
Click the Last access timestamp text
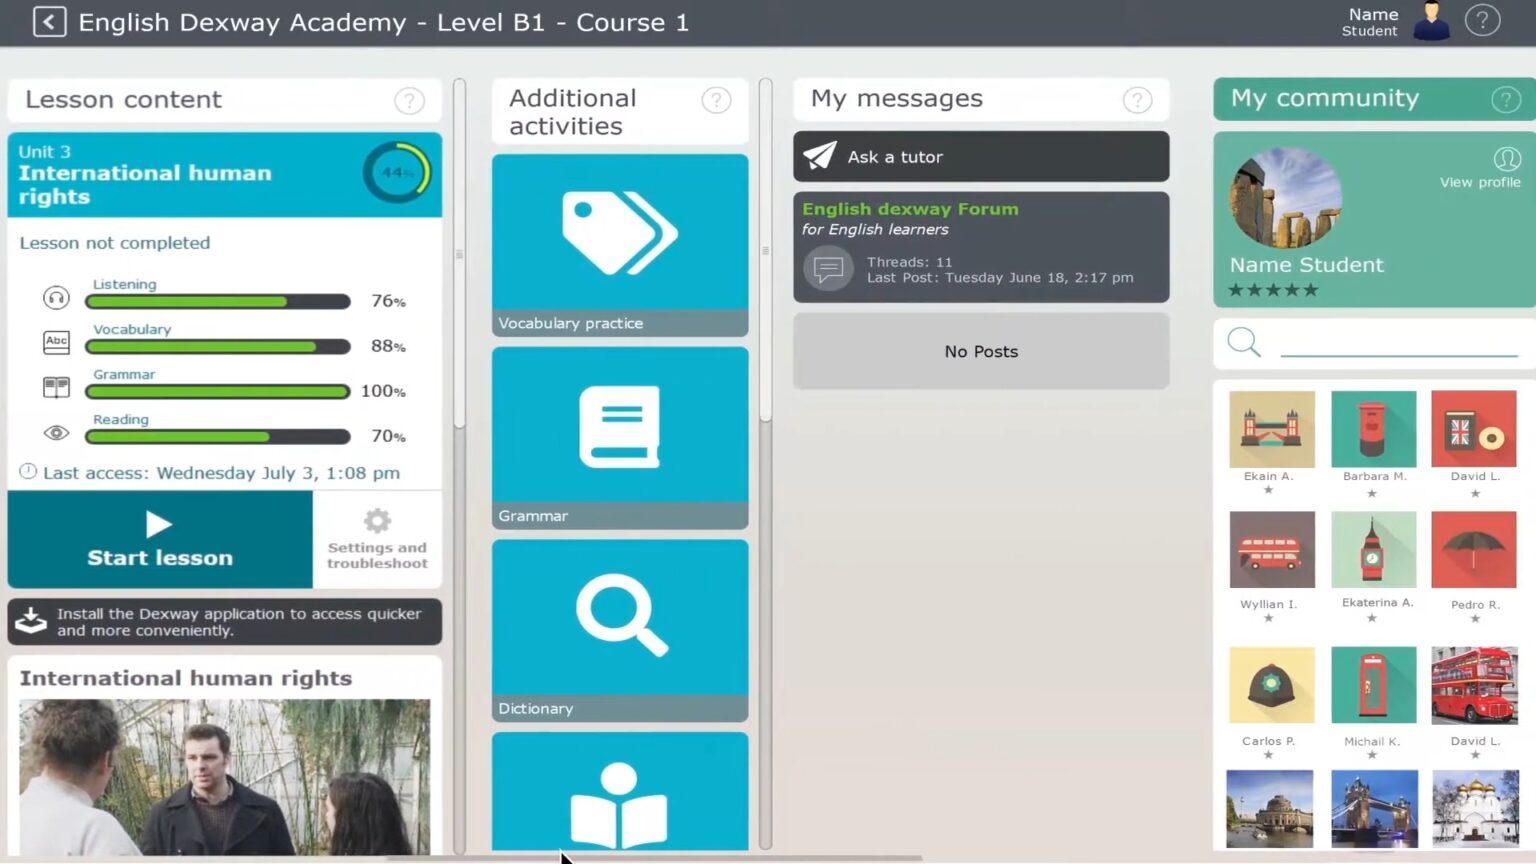(221, 473)
